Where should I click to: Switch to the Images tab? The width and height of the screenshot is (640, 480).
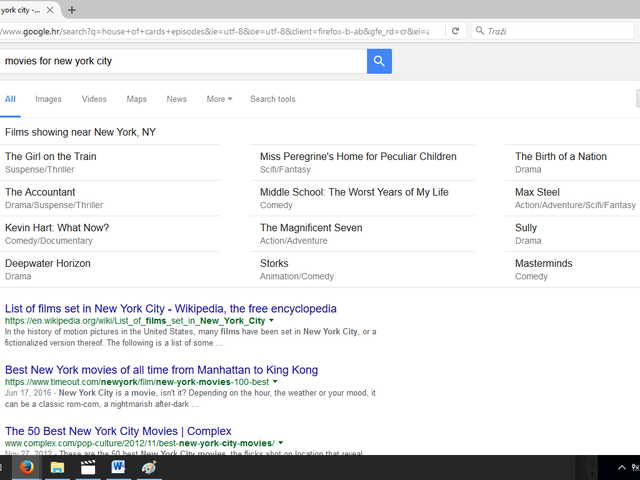[48, 99]
